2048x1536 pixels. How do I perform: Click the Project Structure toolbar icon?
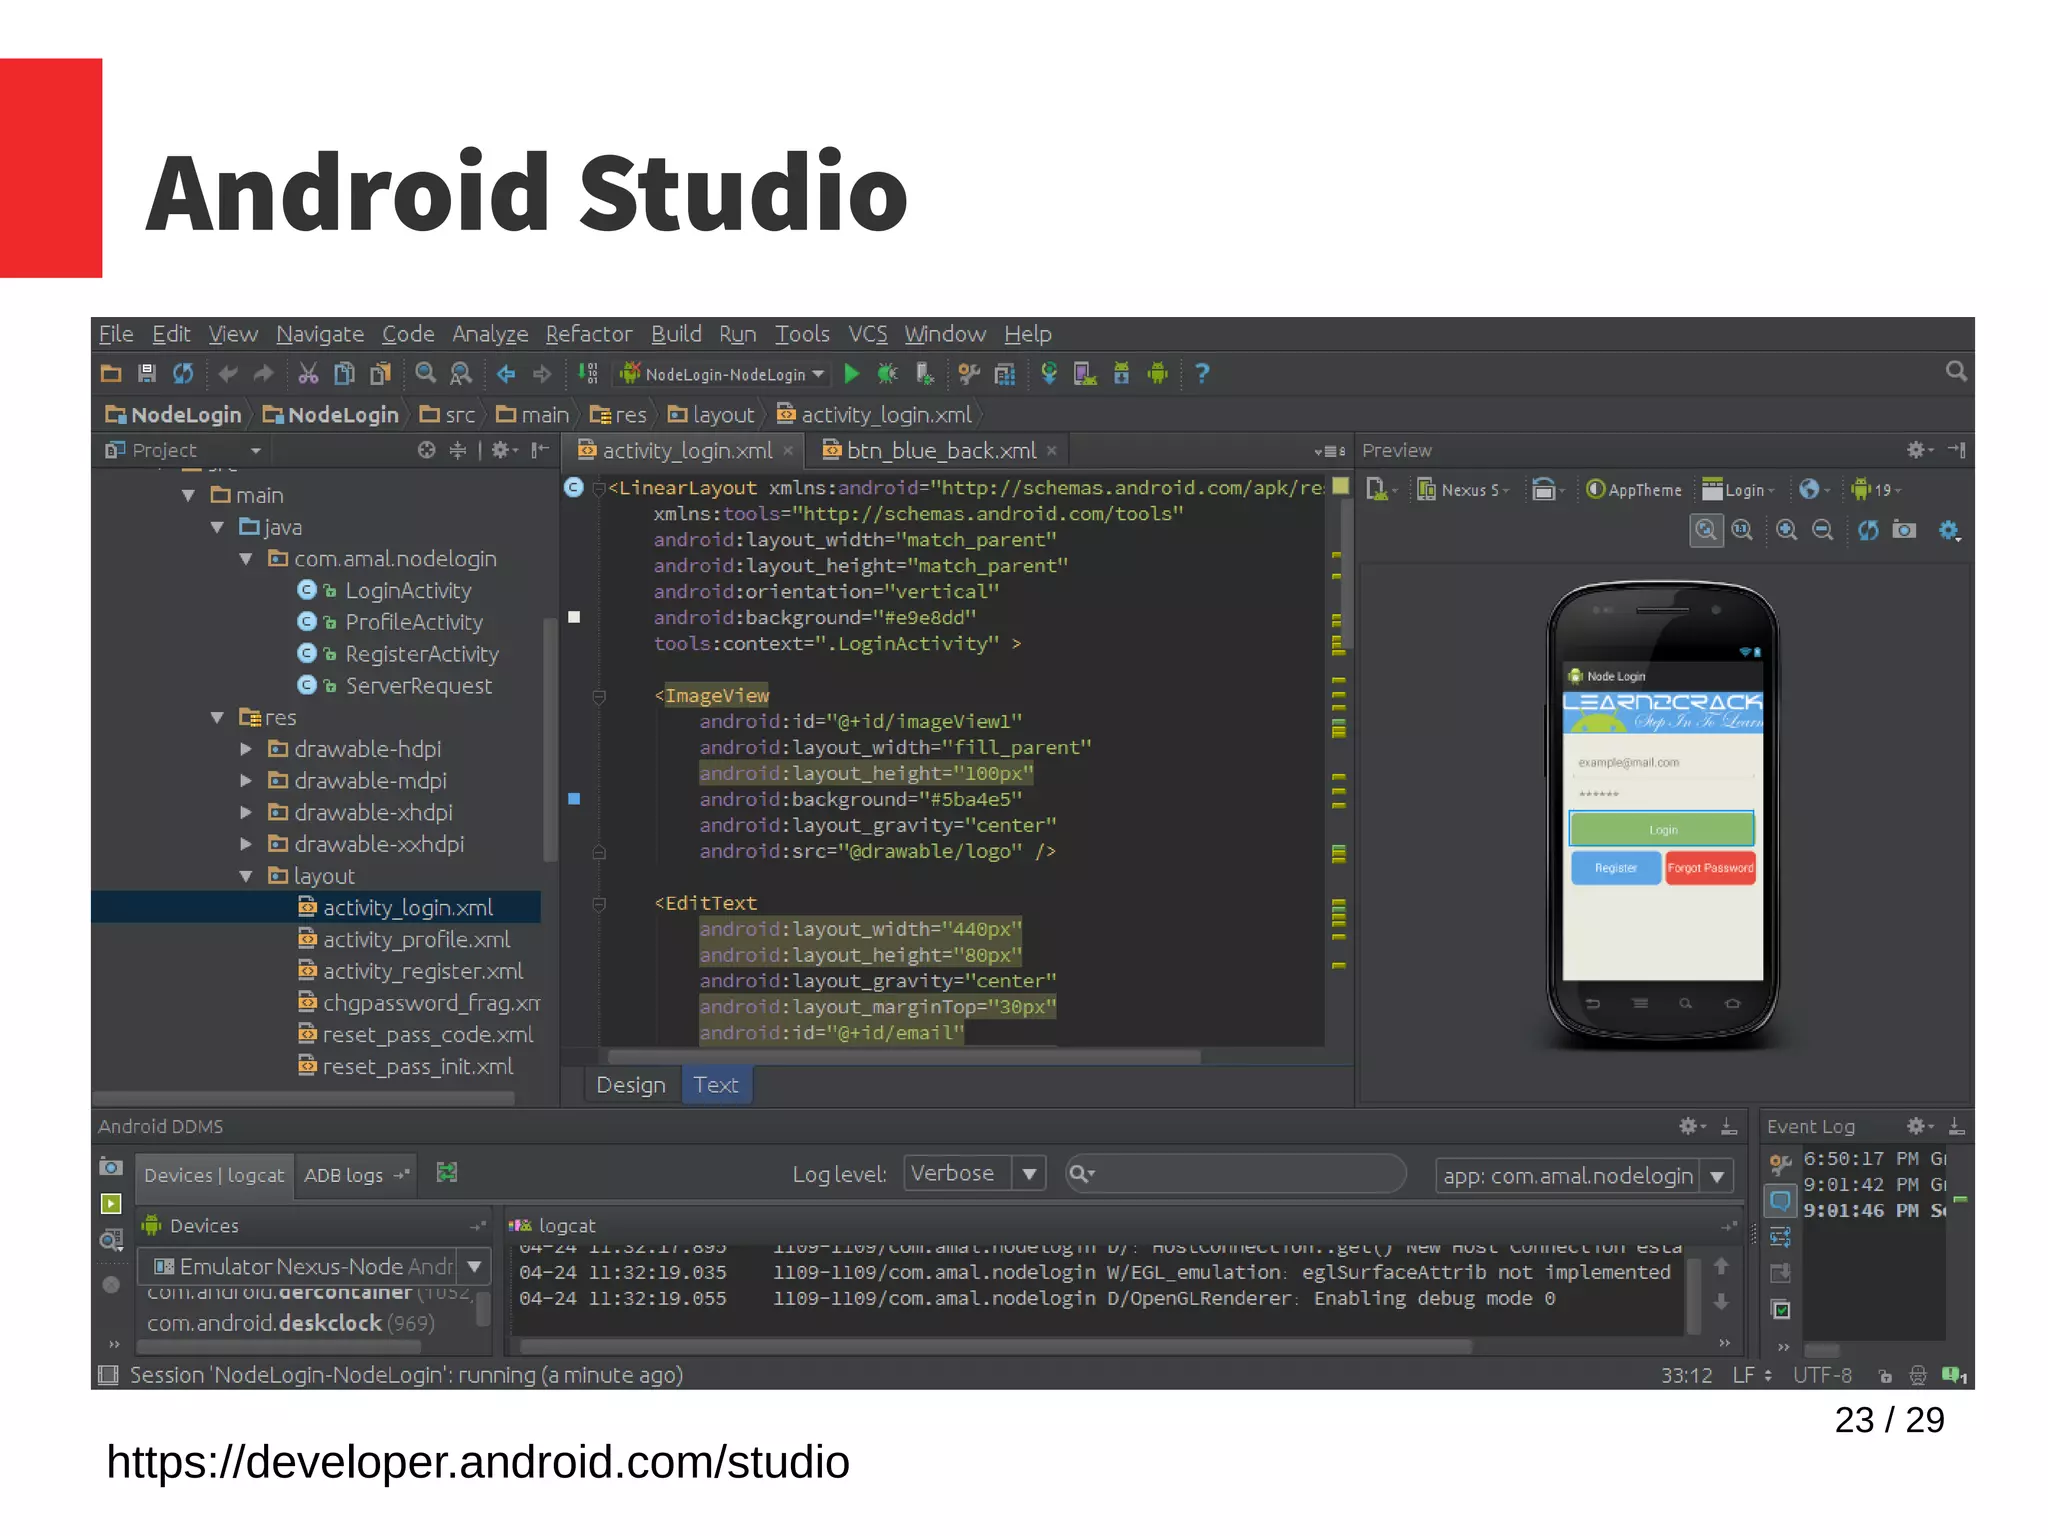[x=1005, y=374]
